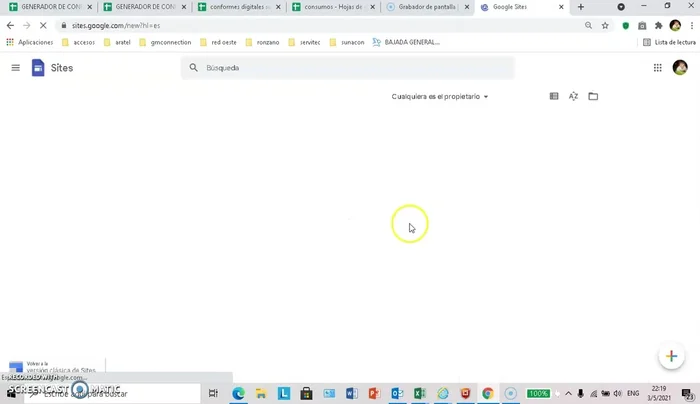Open the sunacon bookmark folder
This screenshot has width=700, height=404.
click(x=347, y=42)
